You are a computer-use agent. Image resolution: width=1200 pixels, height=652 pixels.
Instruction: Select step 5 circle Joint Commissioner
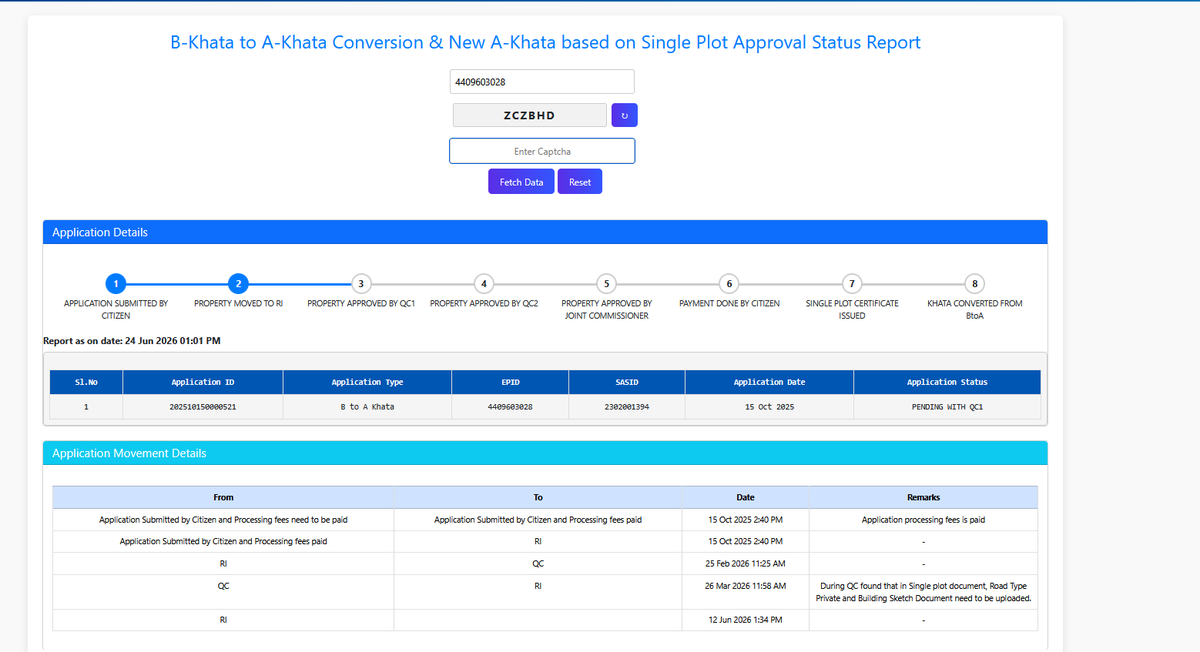click(x=606, y=282)
